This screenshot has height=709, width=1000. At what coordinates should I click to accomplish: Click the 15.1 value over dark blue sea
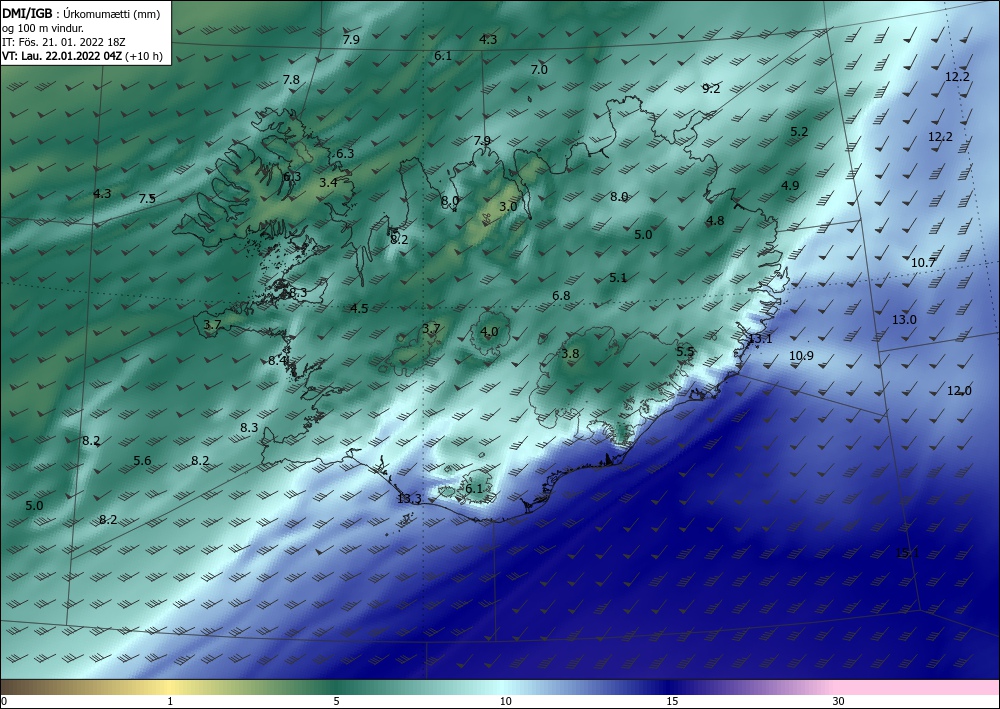(x=908, y=553)
